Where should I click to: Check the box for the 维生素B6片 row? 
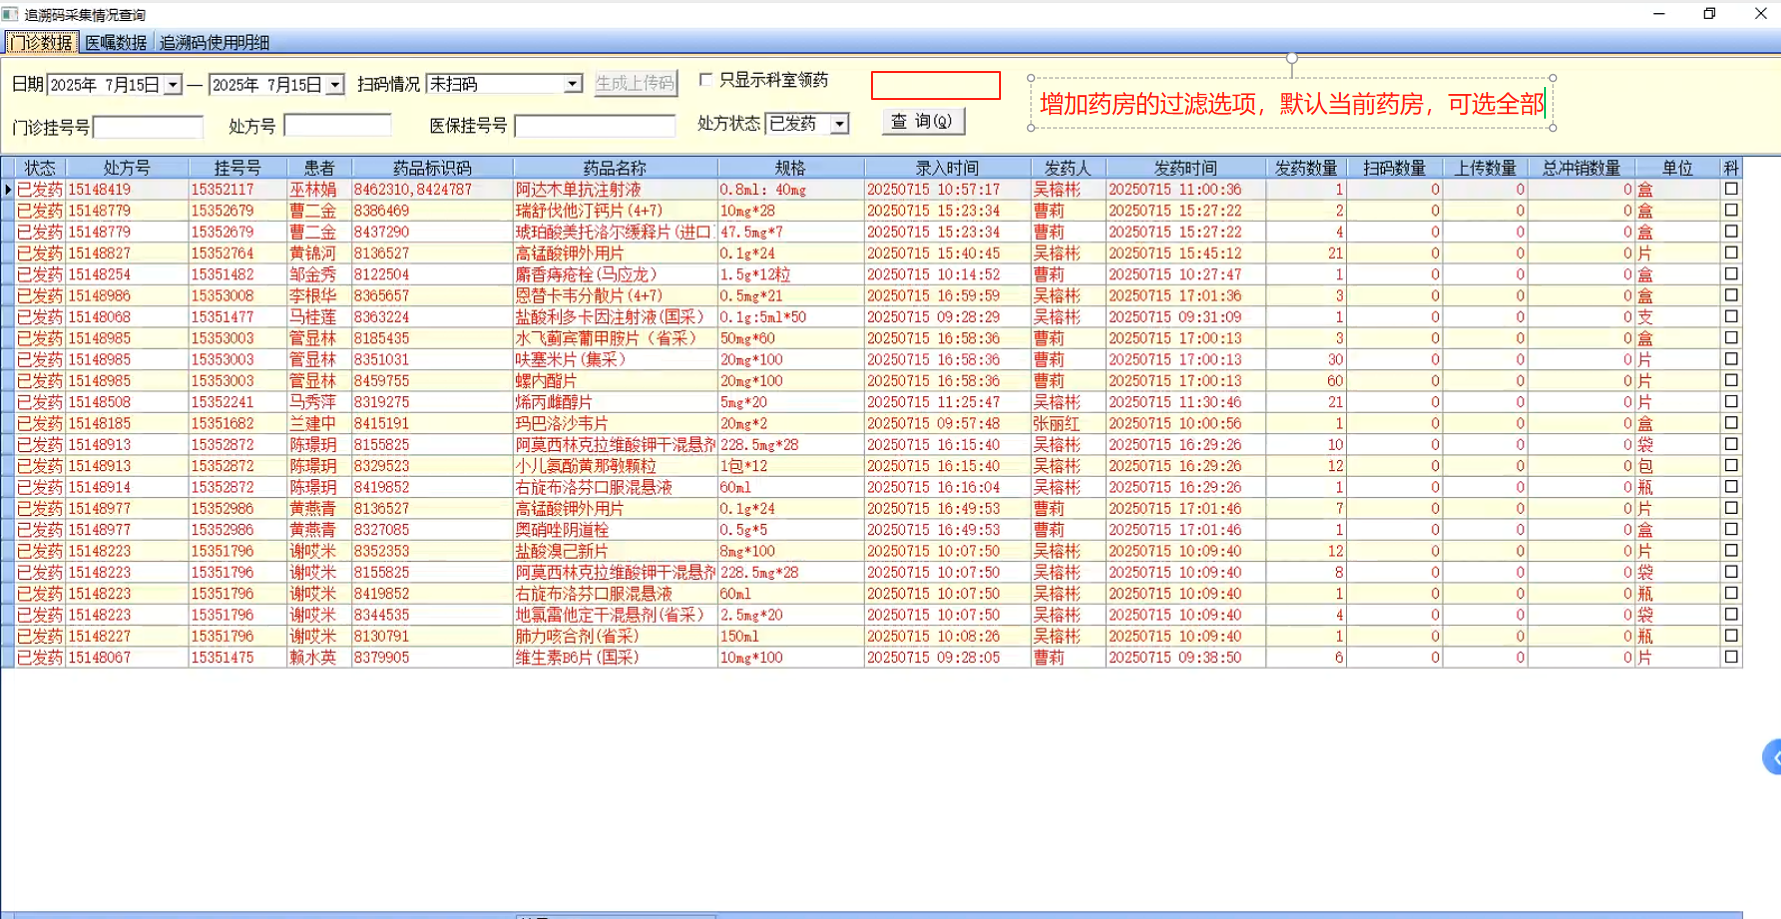coord(1731,657)
